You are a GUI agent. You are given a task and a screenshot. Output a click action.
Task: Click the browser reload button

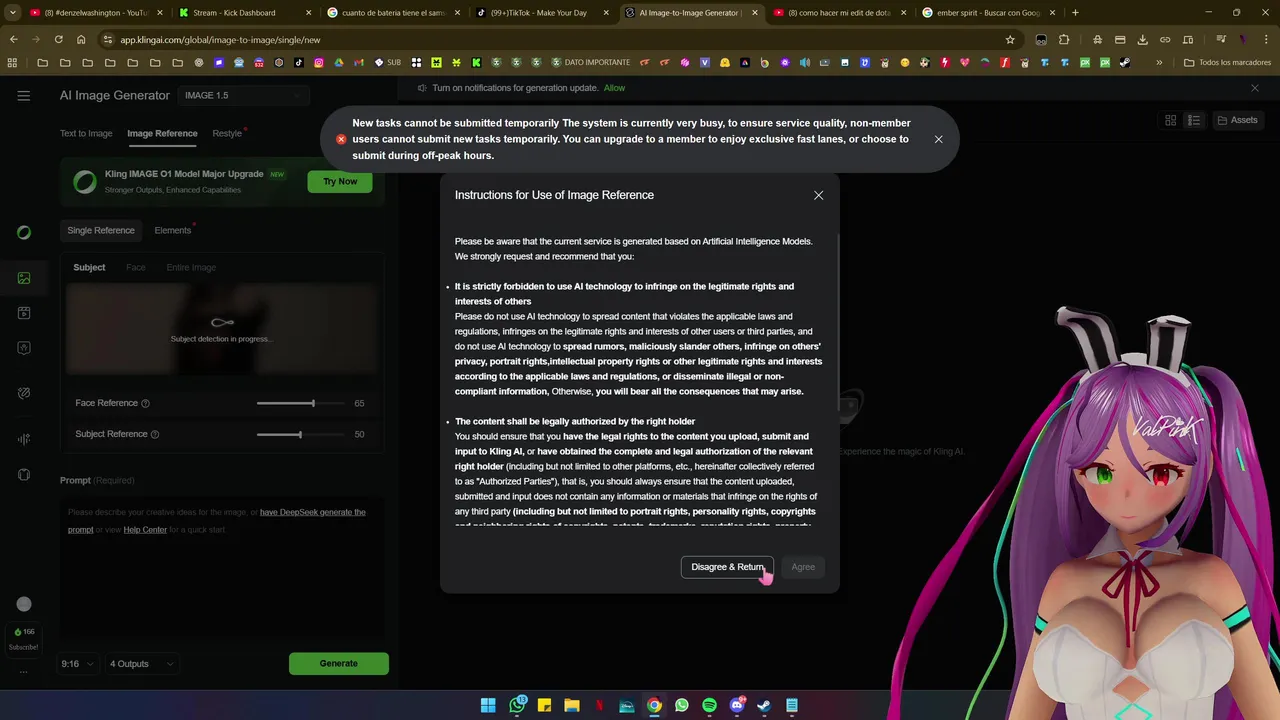[59, 40]
